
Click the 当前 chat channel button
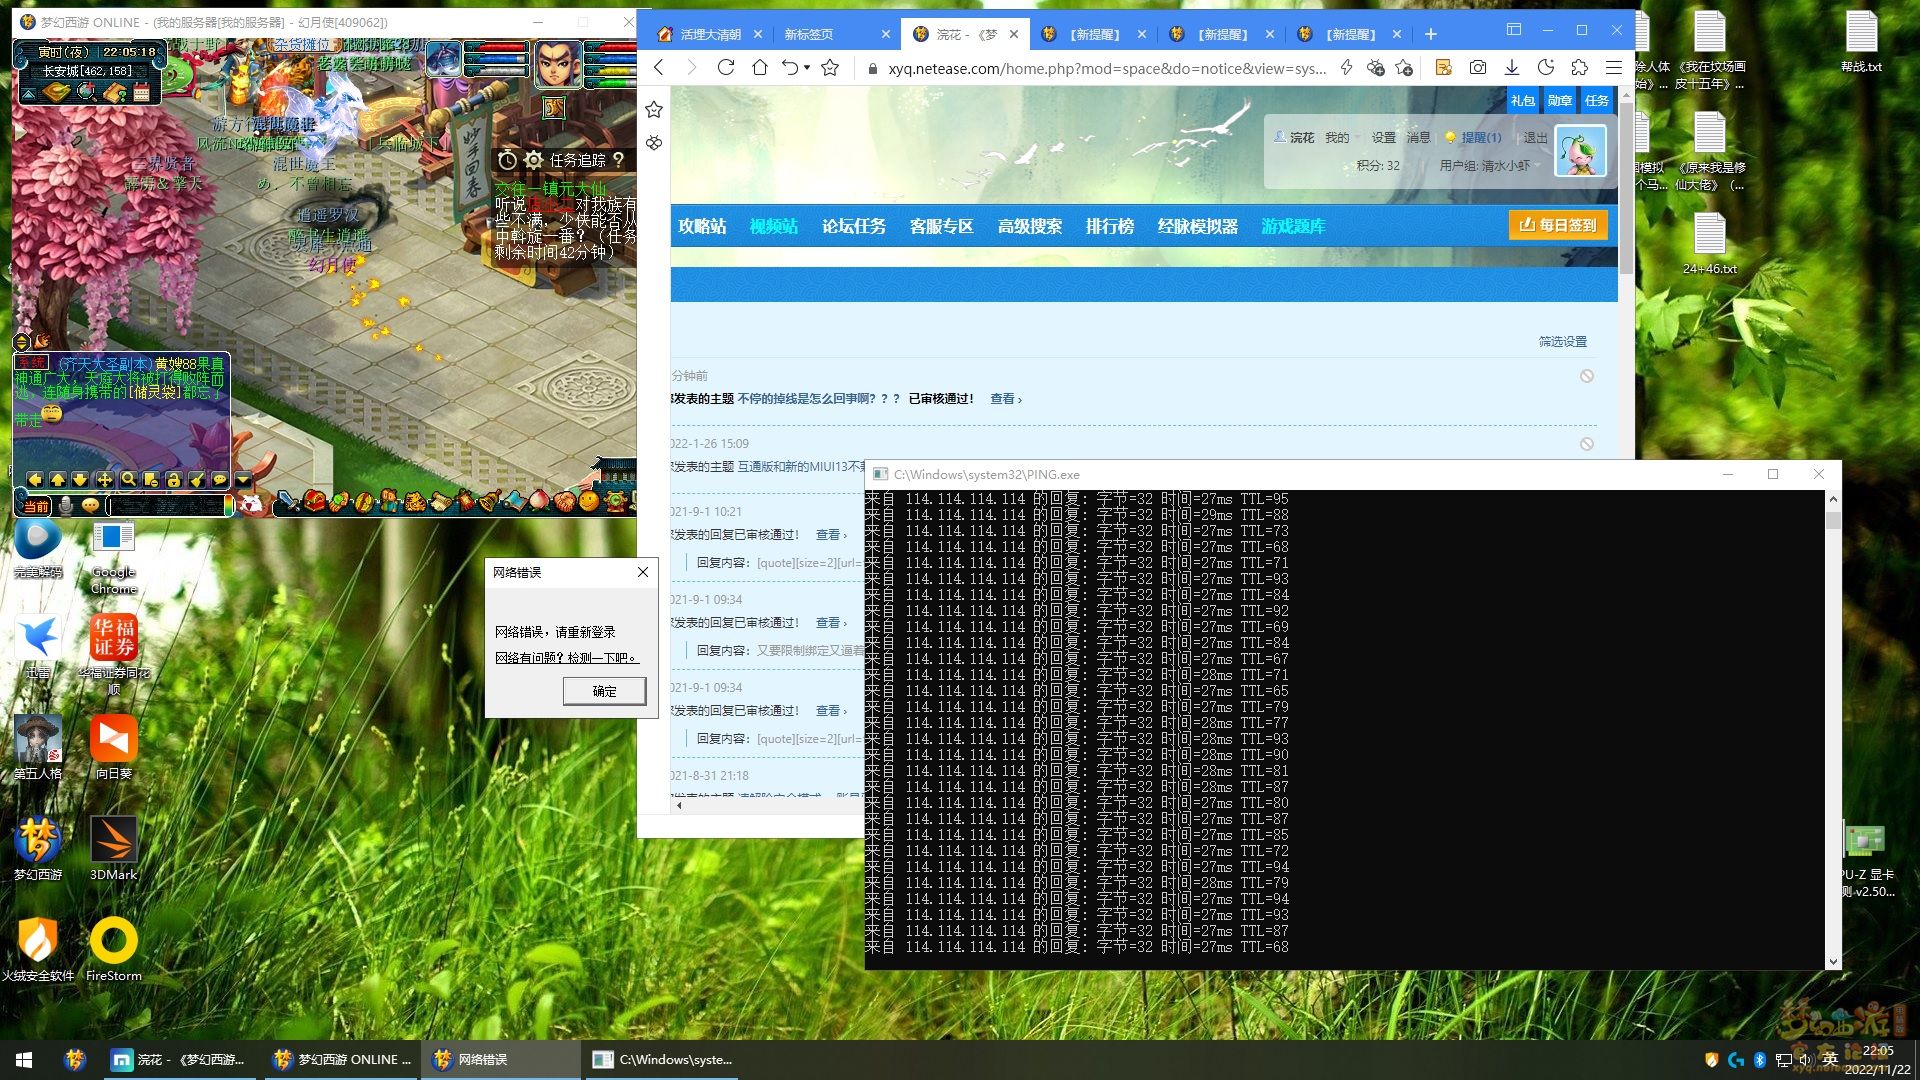click(x=36, y=506)
